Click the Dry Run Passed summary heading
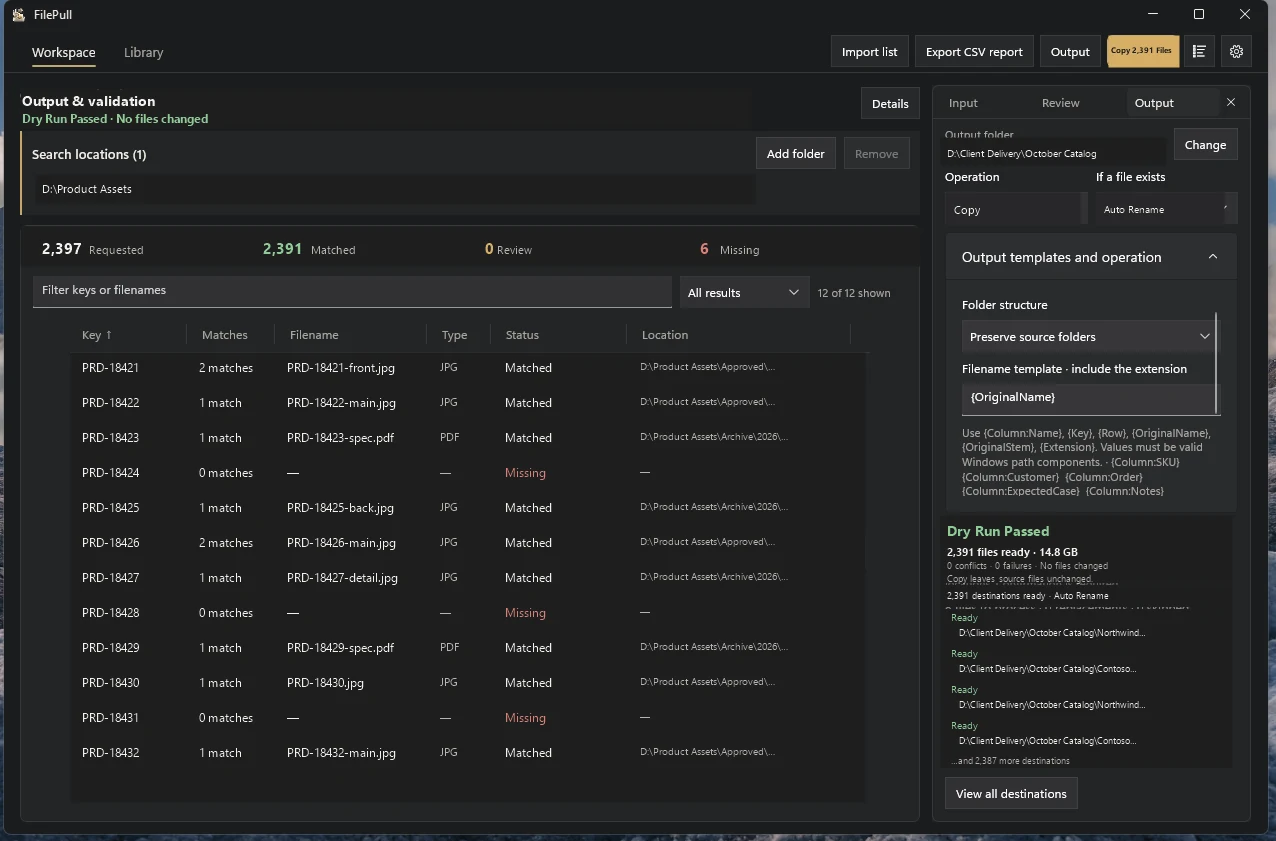Viewport: 1276px width, 841px height. [x=998, y=531]
